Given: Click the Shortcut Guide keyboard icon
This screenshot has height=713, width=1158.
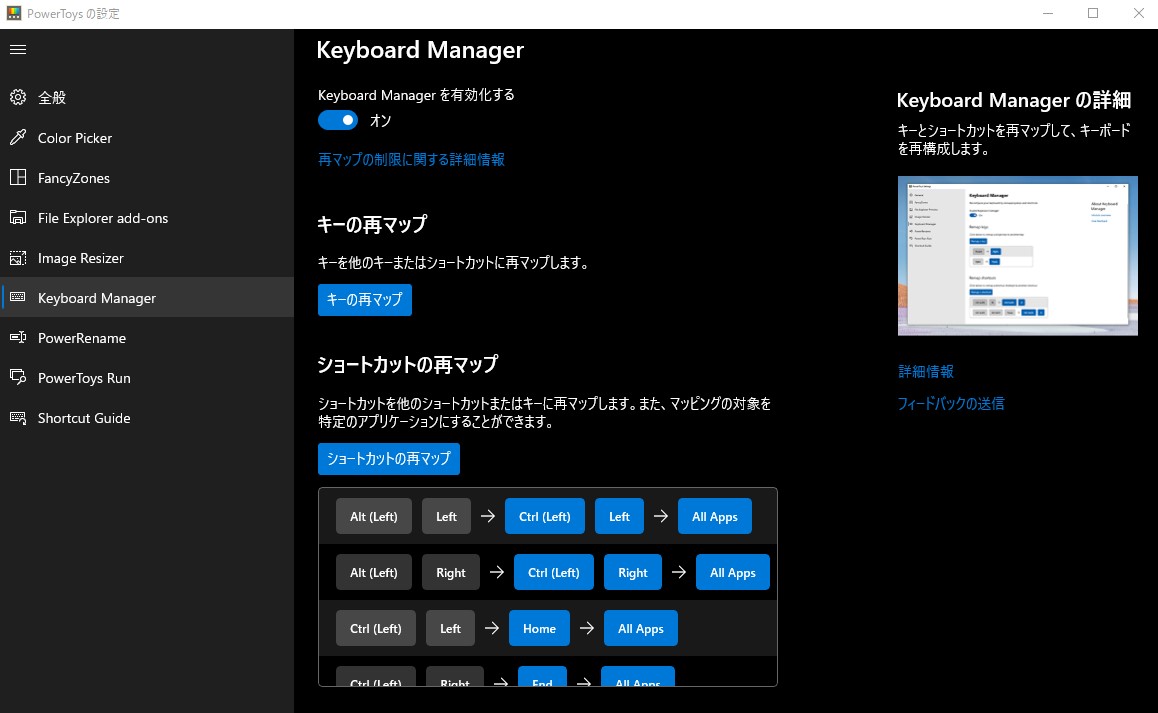Looking at the screenshot, I should coord(18,418).
